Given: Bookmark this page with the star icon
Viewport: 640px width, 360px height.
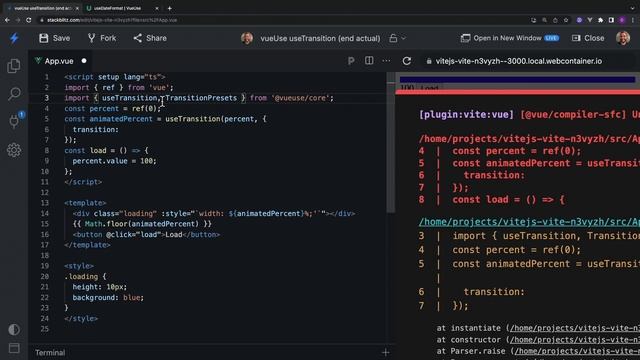Looking at the screenshot, I should [x=566, y=20].
